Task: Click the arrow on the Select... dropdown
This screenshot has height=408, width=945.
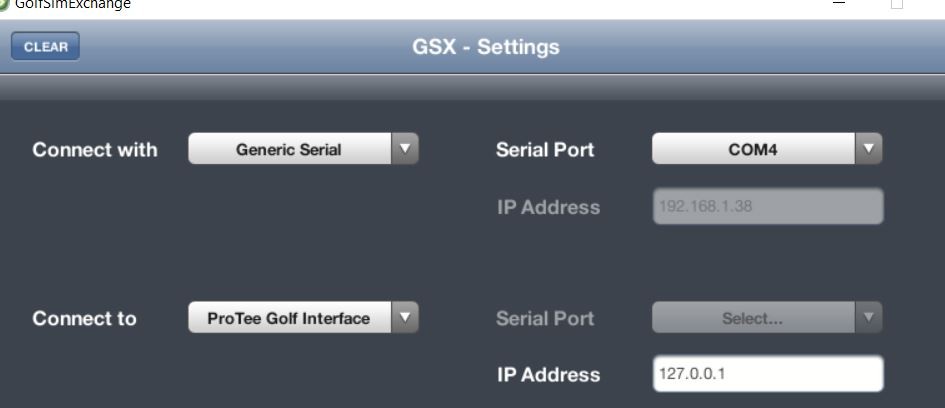Action: tap(868, 318)
